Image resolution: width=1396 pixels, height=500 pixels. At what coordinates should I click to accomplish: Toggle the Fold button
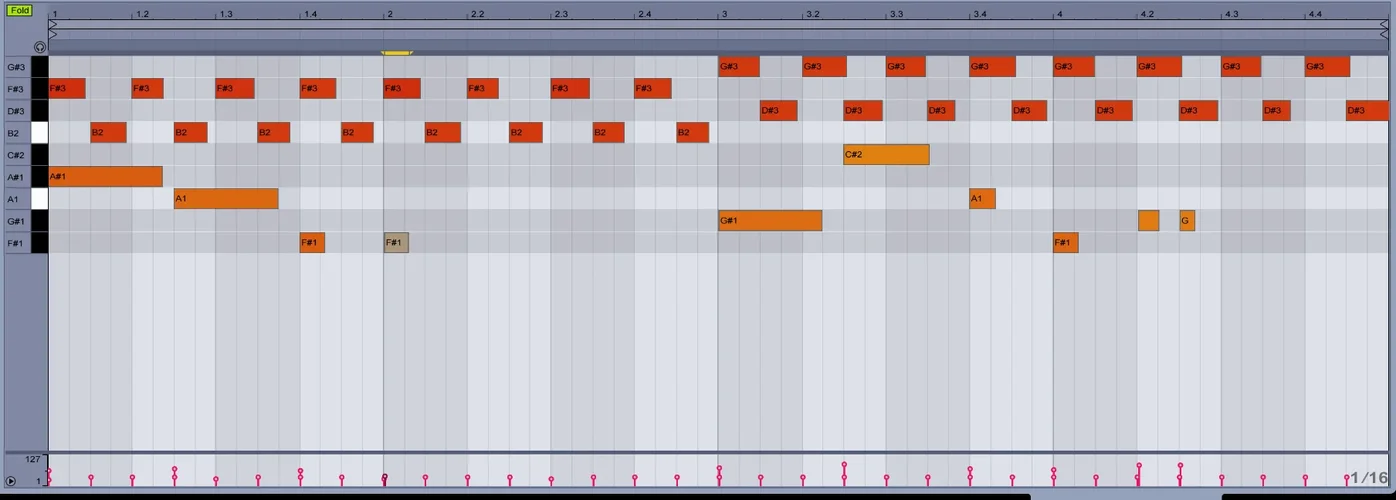tap(20, 10)
